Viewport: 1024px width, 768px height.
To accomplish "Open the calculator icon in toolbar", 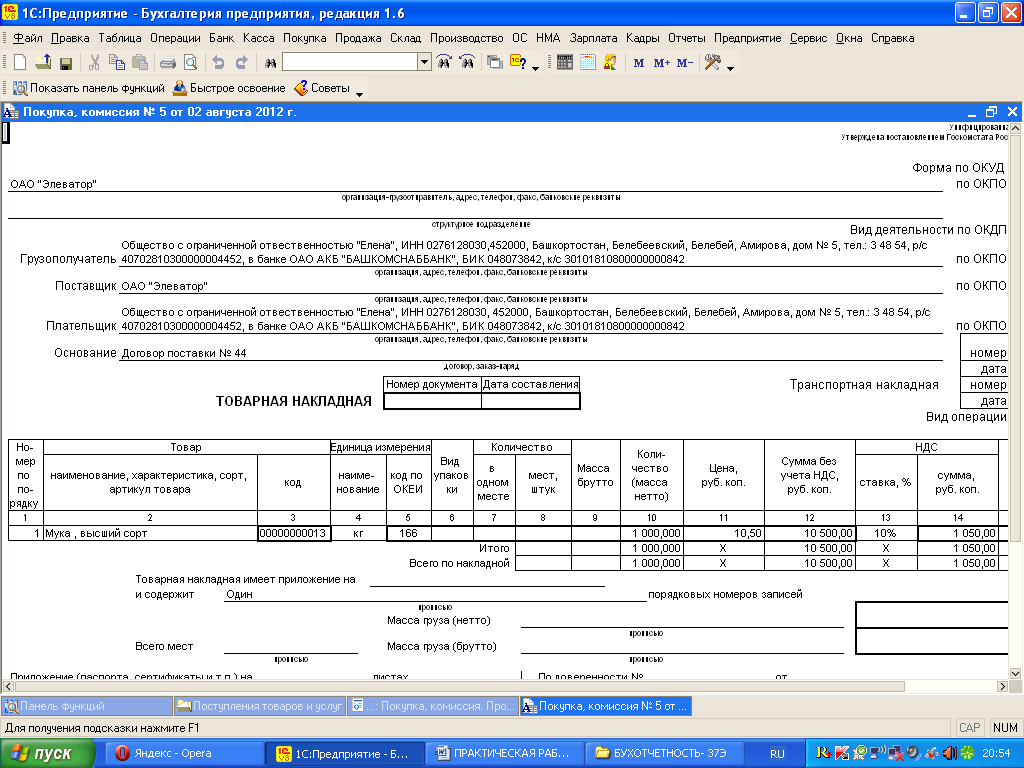I will [565, 63].
